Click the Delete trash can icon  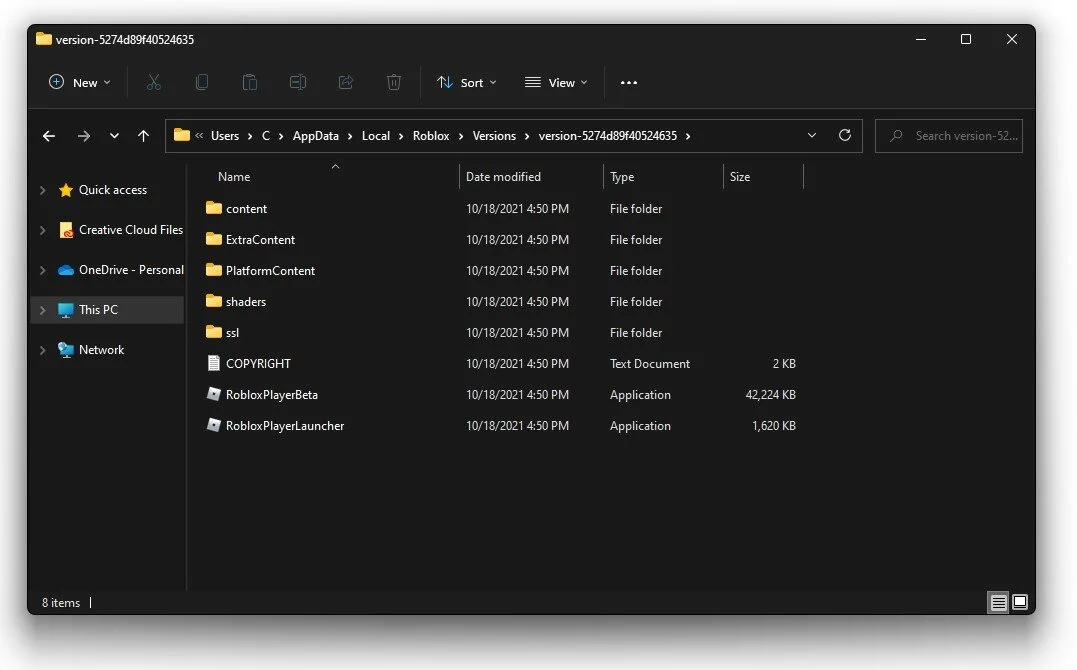pos(394,82)
